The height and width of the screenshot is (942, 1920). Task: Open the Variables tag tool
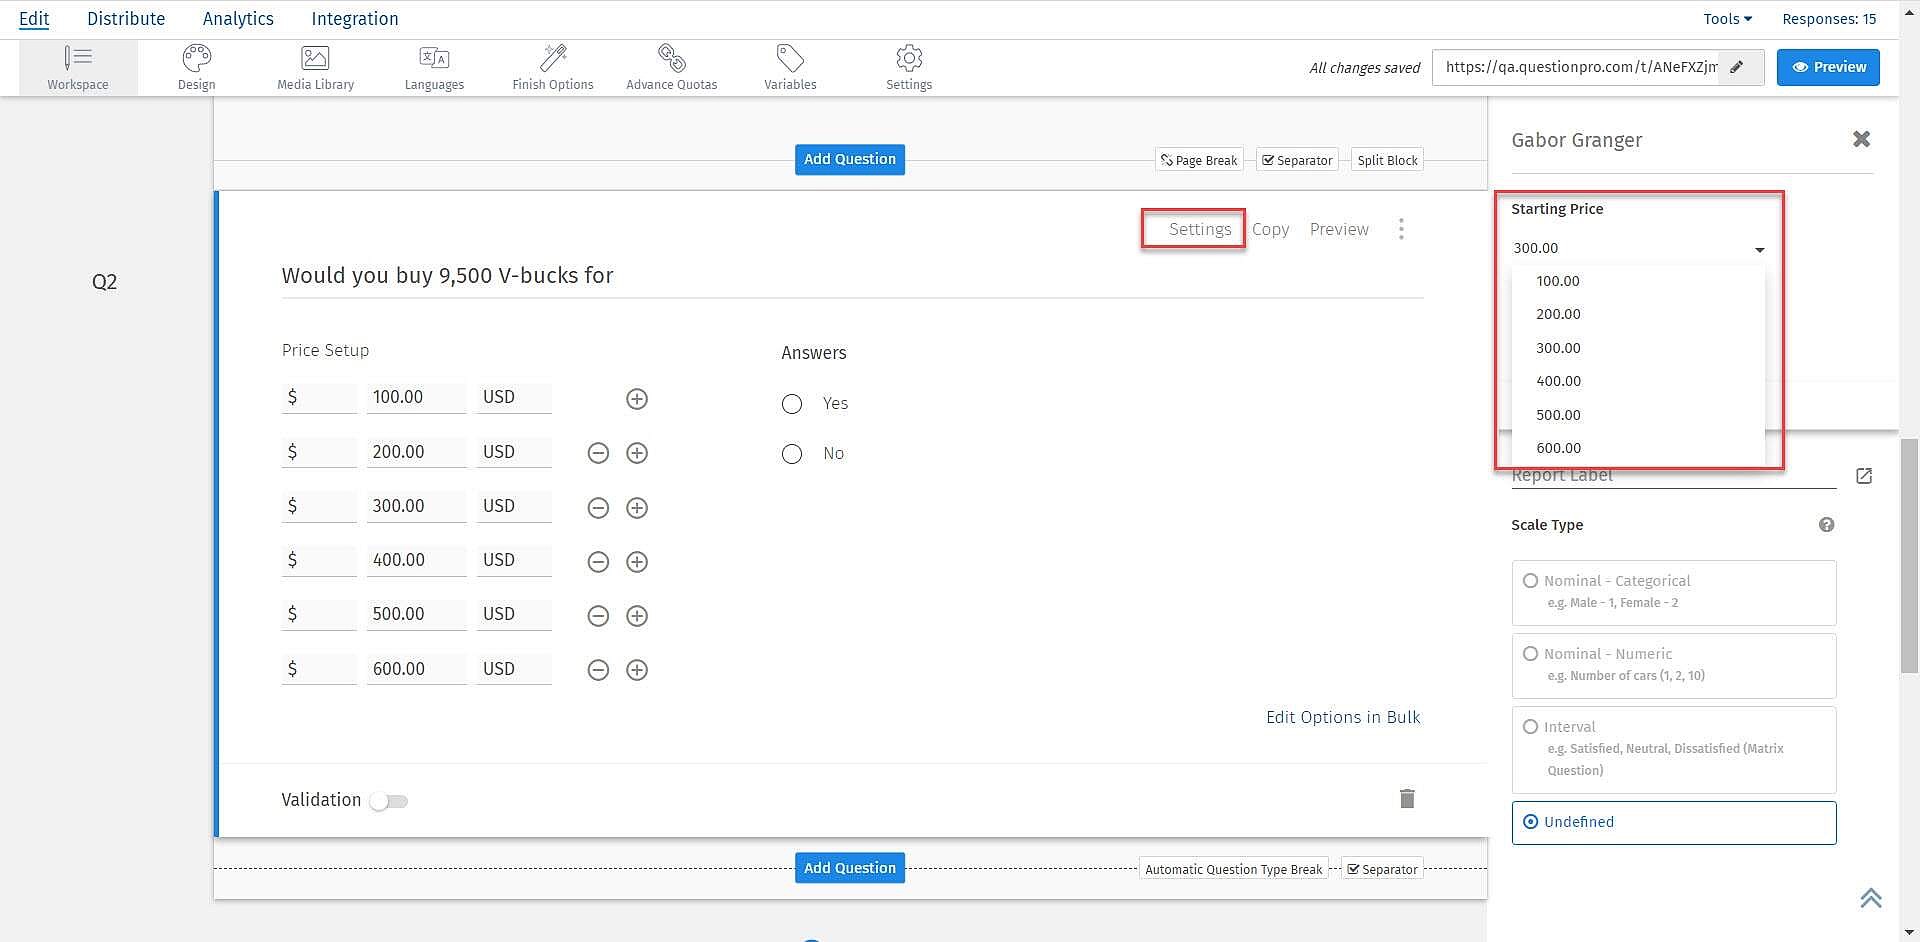coord(790,68)
